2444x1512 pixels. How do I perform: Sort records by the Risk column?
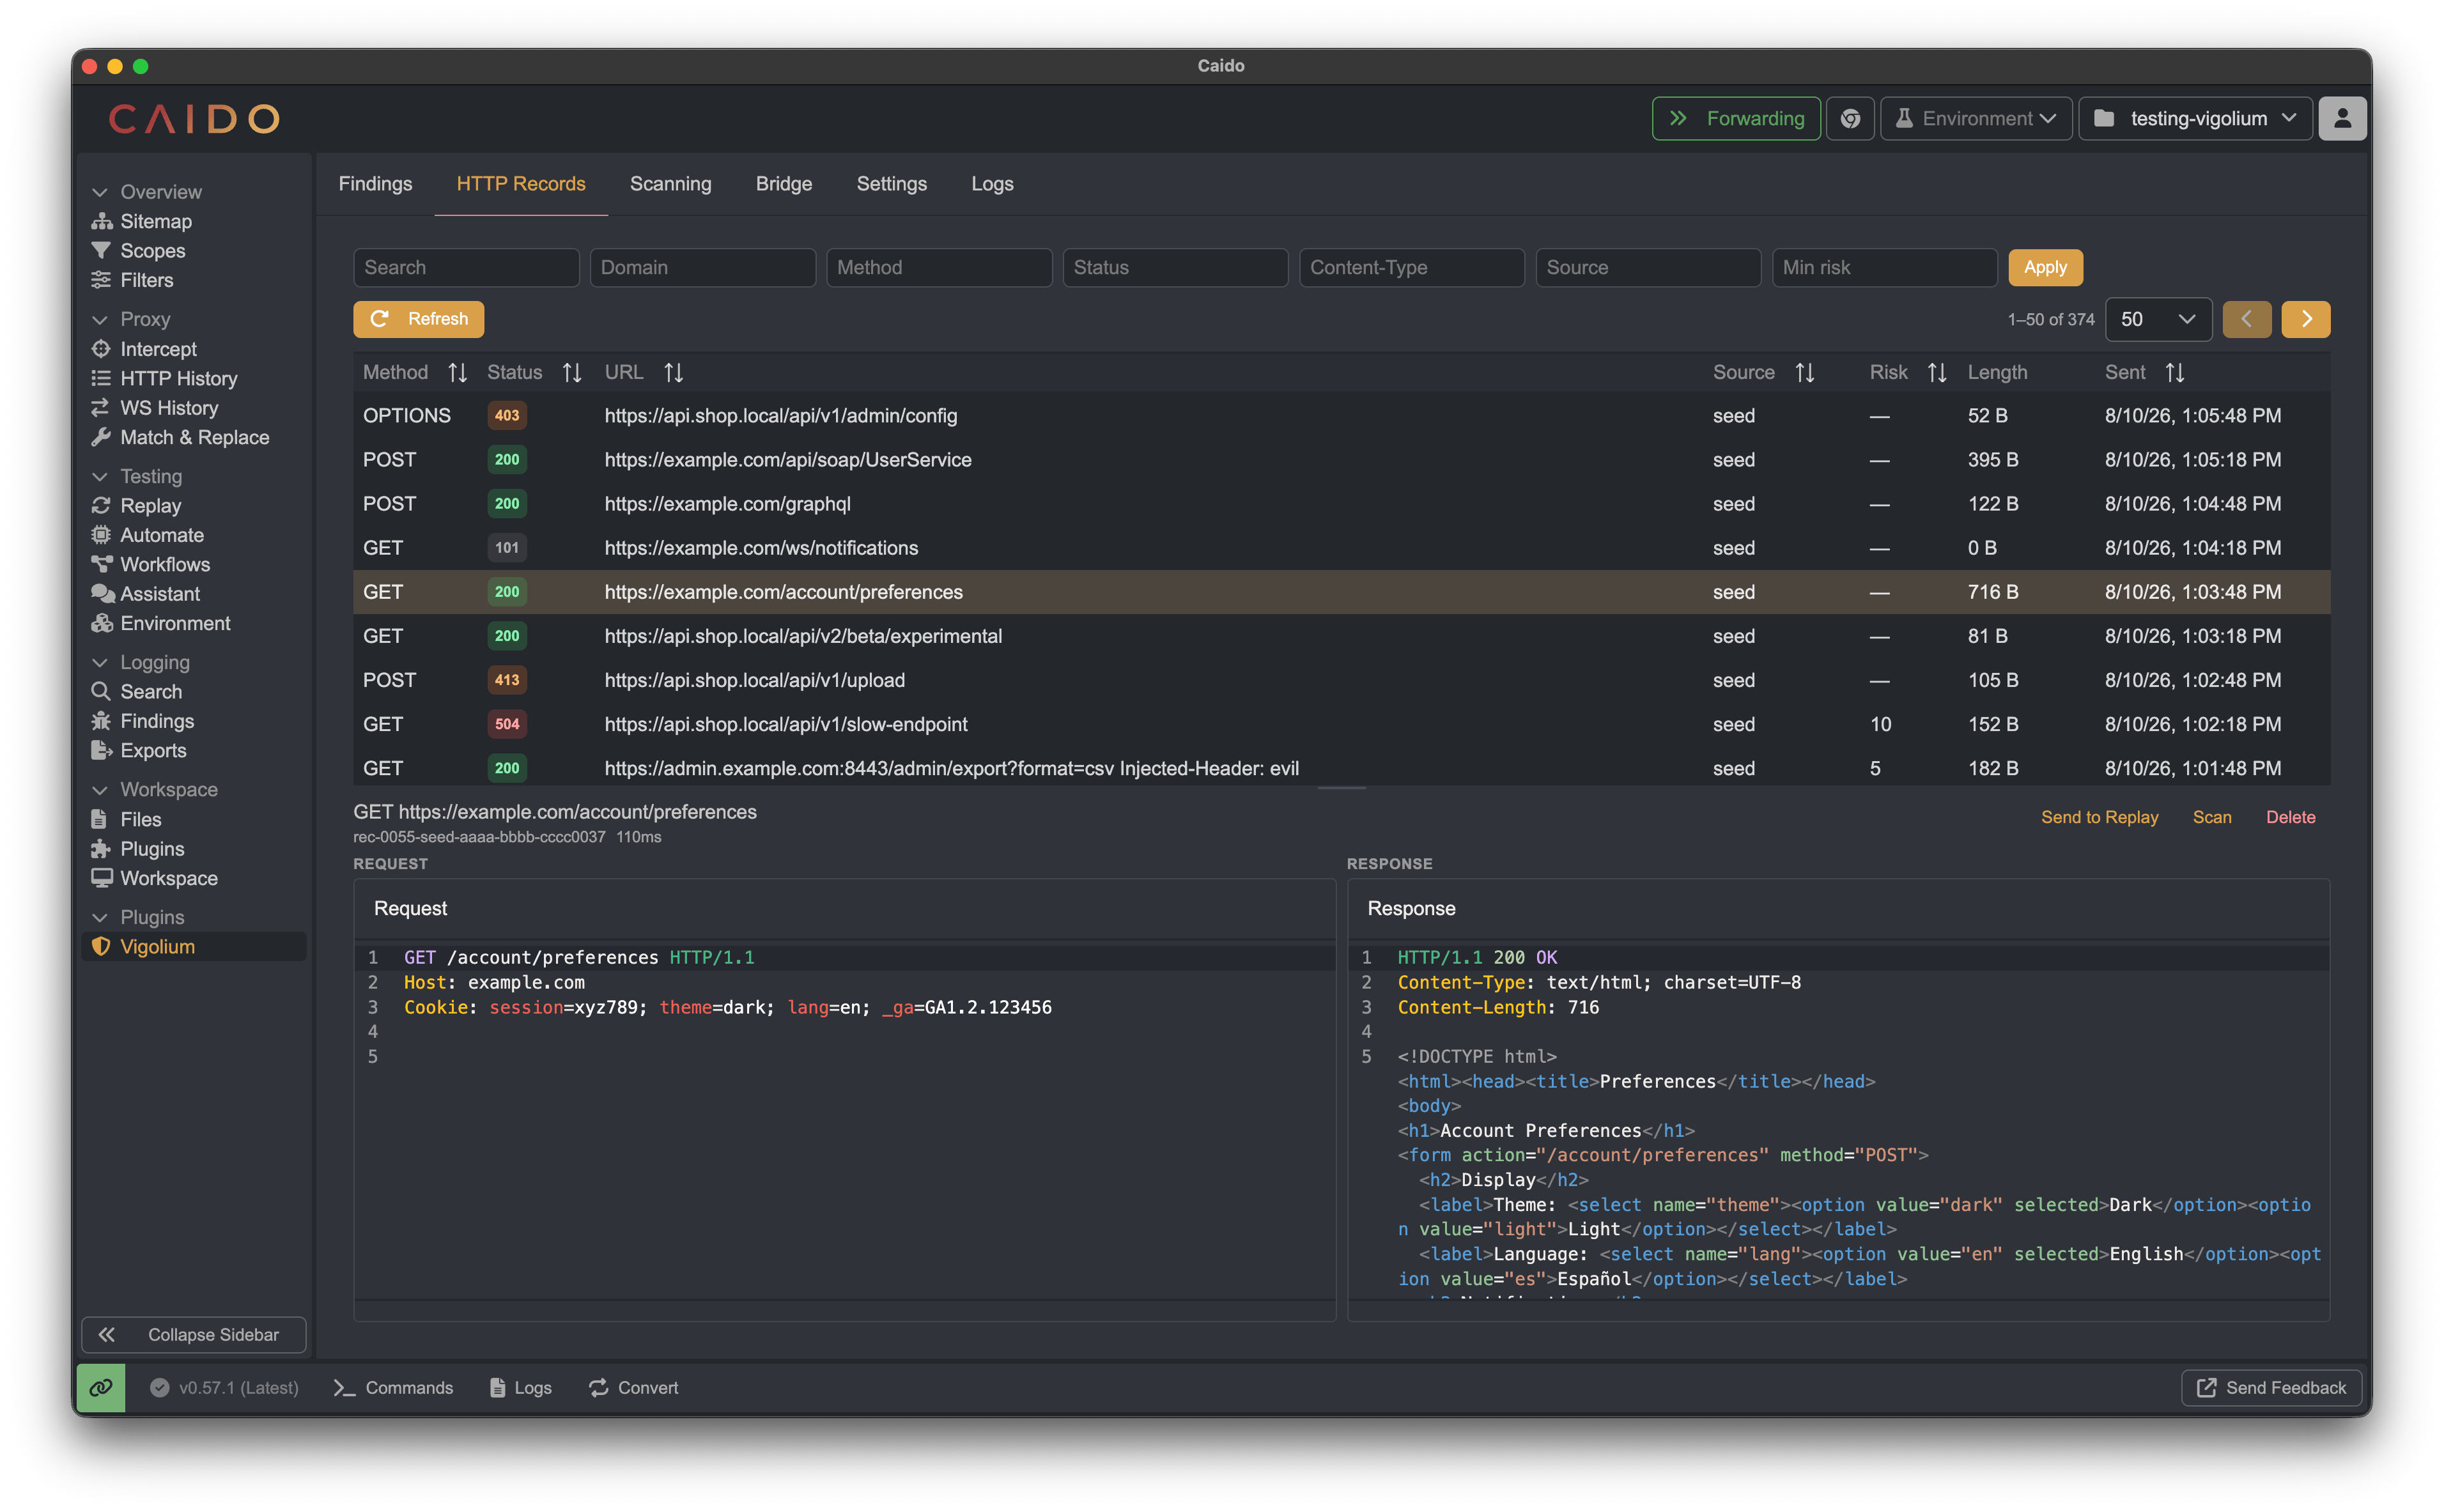[1937, 373]
